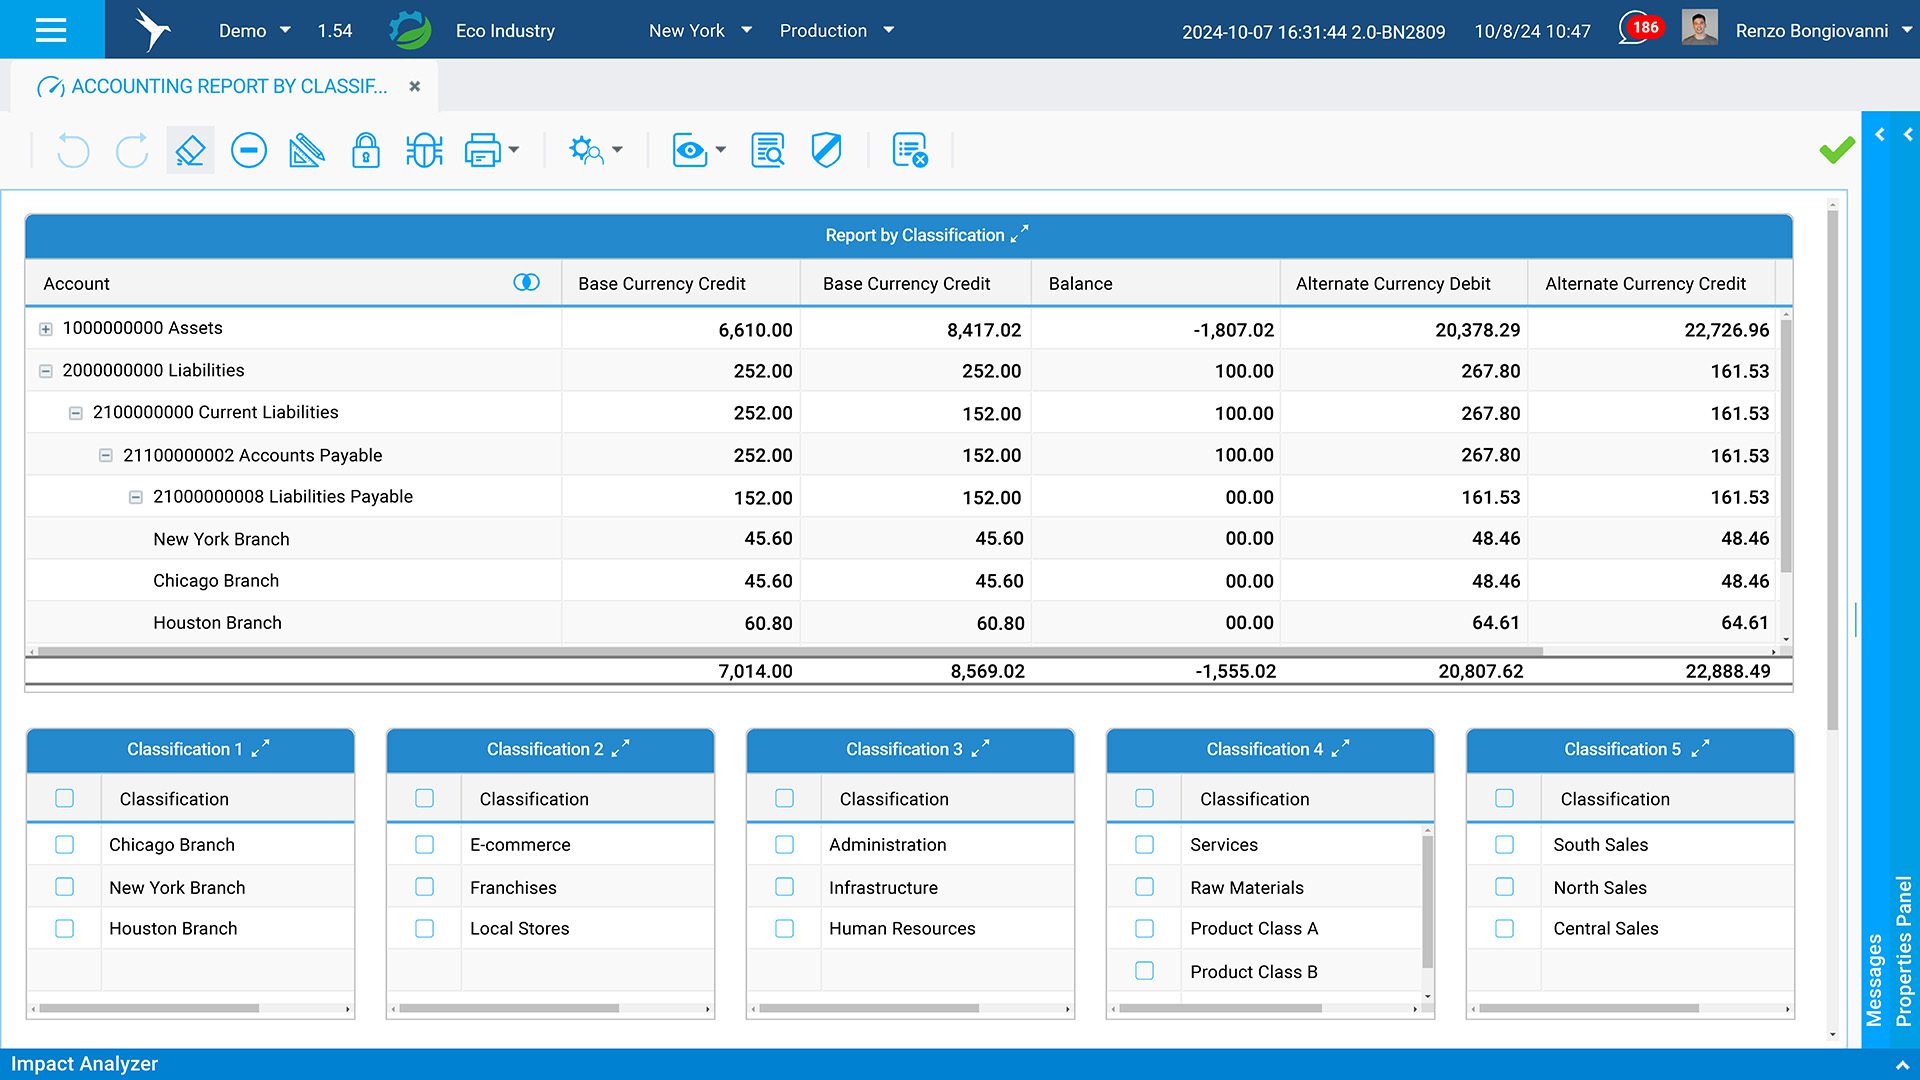Collapse the 2100000000 Current Liabilities node
The width and height of the screenshot is (1920, 1080).
click(76, 413)
